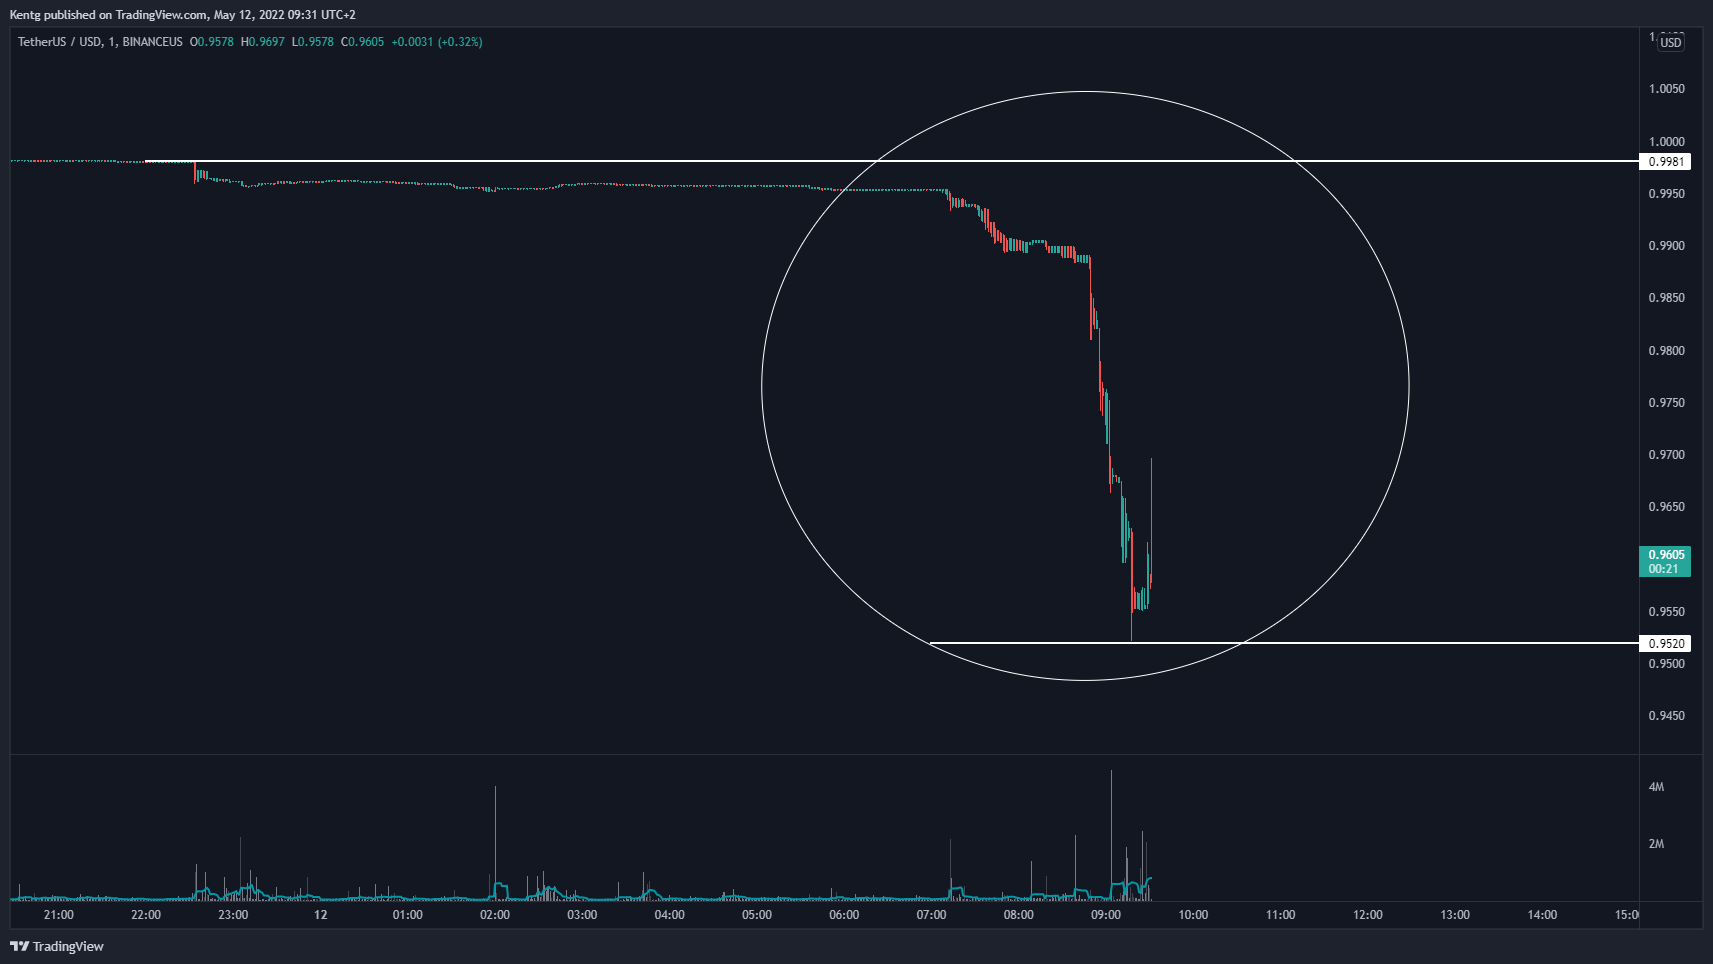This screenshot has width=1713, height=964.
Task: Click the 07:00 time axis label
Action: (x=932, y=915)
